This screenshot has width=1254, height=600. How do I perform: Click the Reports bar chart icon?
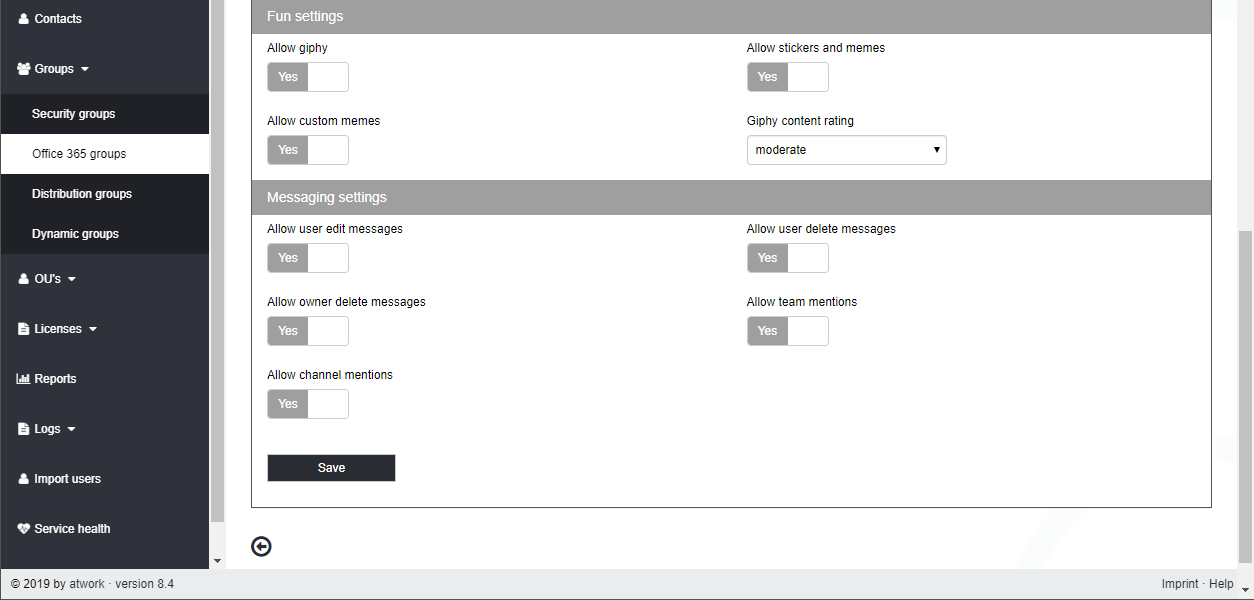point(24,379)
